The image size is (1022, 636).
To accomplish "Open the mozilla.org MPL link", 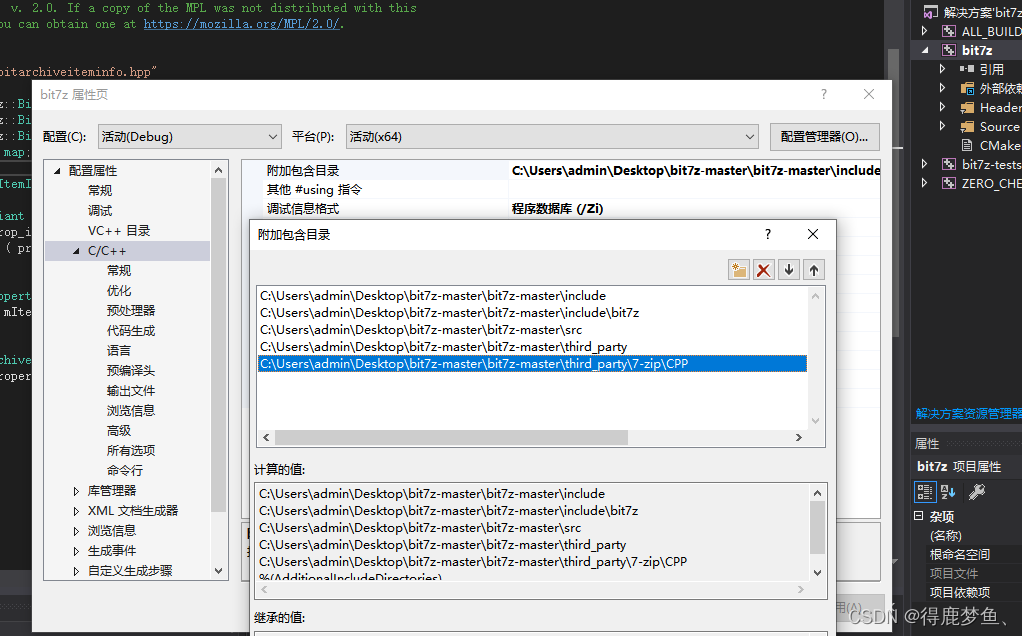I will pos(242,24).
